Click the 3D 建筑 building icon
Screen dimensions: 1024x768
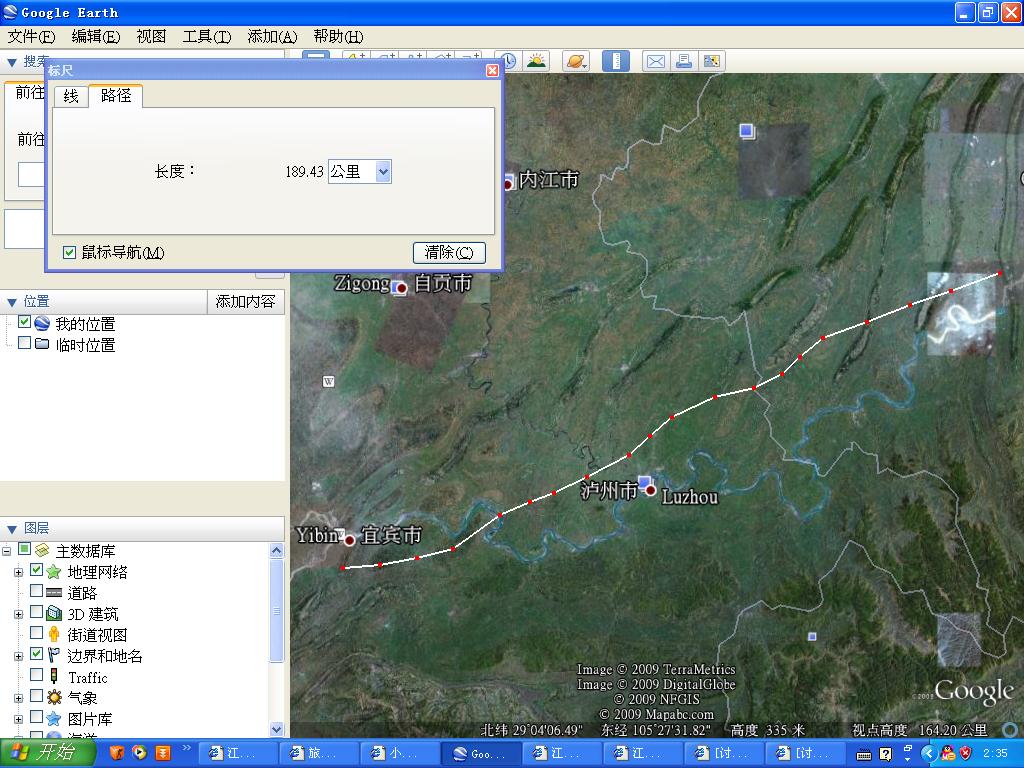pyautogui.click(x=54, y=614)
